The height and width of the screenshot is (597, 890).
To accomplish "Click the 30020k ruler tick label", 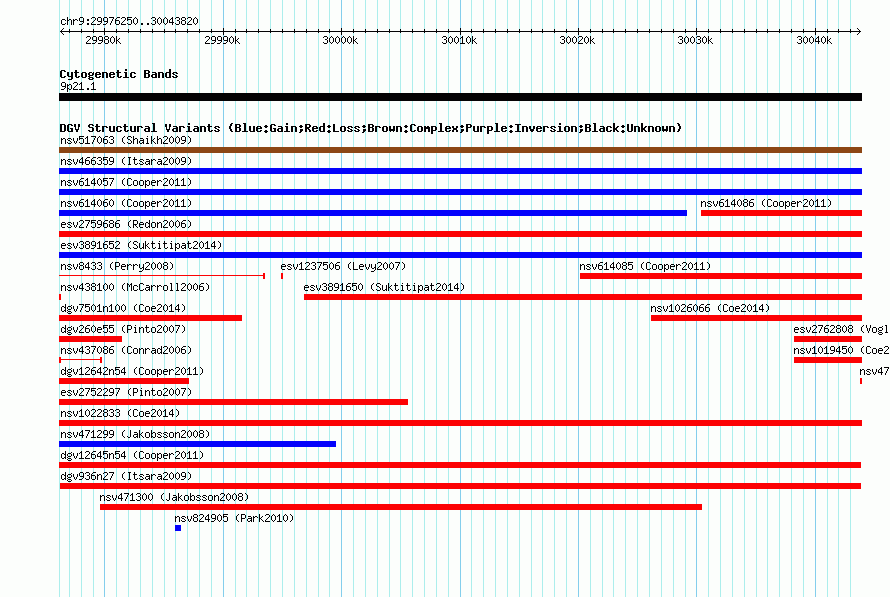I will [577, 40].
